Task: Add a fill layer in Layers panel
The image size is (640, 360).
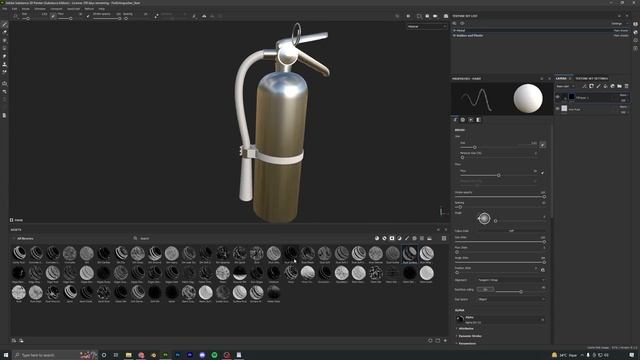Action: [605, 86]
